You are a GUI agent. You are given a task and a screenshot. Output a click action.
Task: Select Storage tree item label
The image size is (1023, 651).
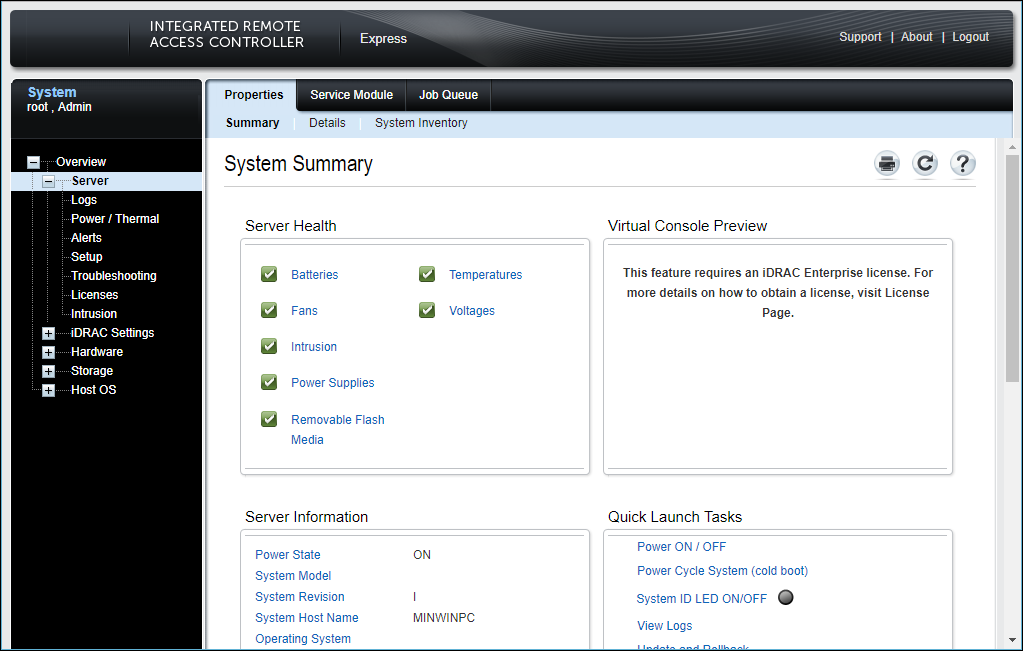pos(91,370)
